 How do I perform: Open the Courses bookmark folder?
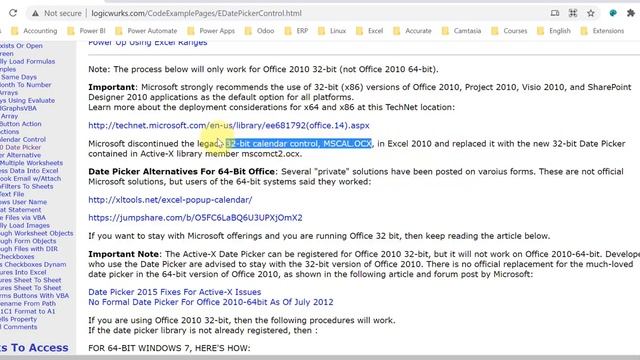(509, 31)
